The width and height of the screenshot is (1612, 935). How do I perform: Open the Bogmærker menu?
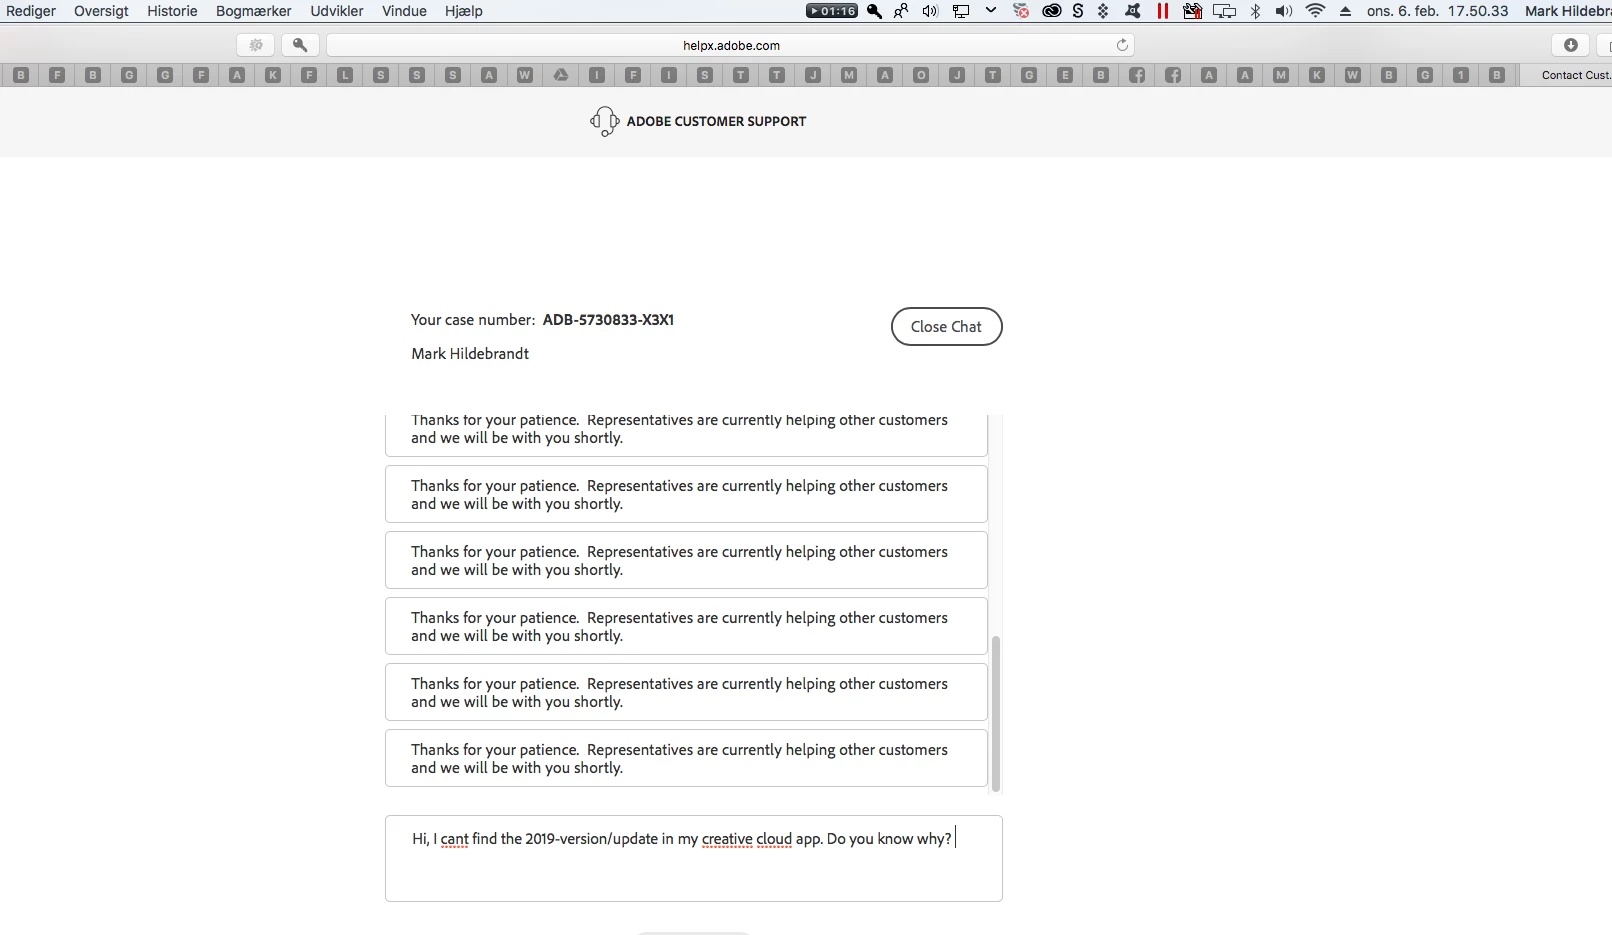tap(254, 11)
